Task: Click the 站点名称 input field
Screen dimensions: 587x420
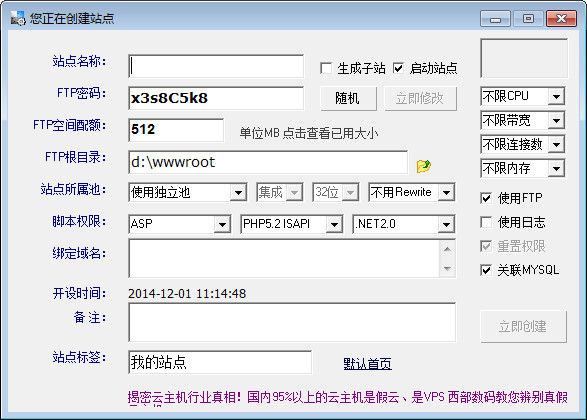Action: tap(216, 66)
